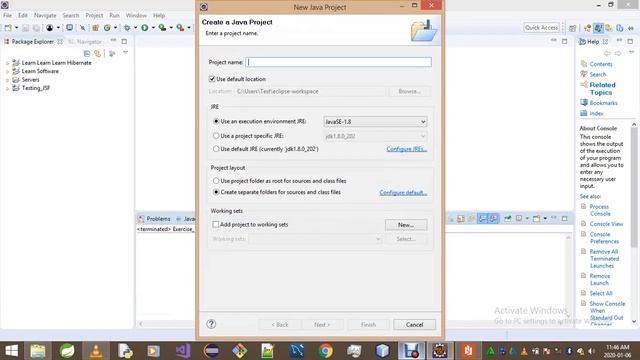This screenshot has height=360, width=640.
Task: Click the Configure JREs link
Action: point(407,149)
